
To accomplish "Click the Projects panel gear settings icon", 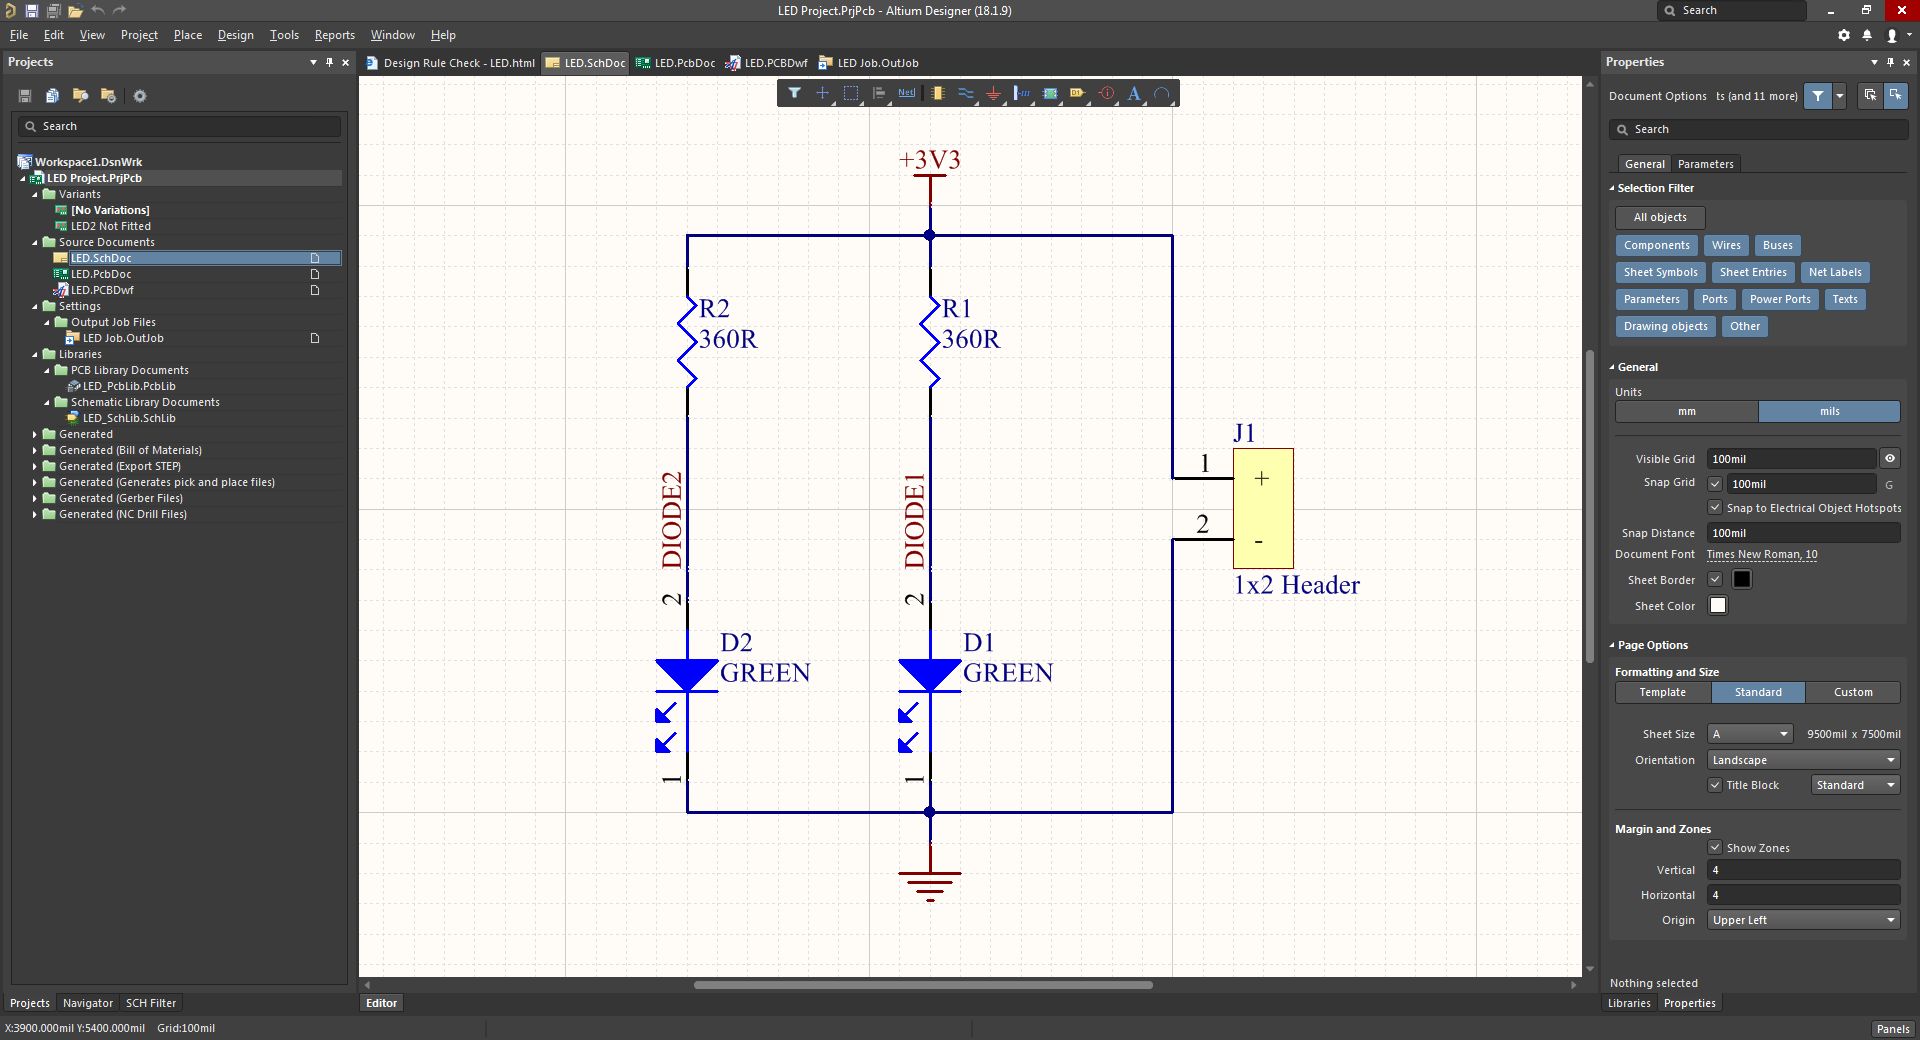I will click(140, 96).
